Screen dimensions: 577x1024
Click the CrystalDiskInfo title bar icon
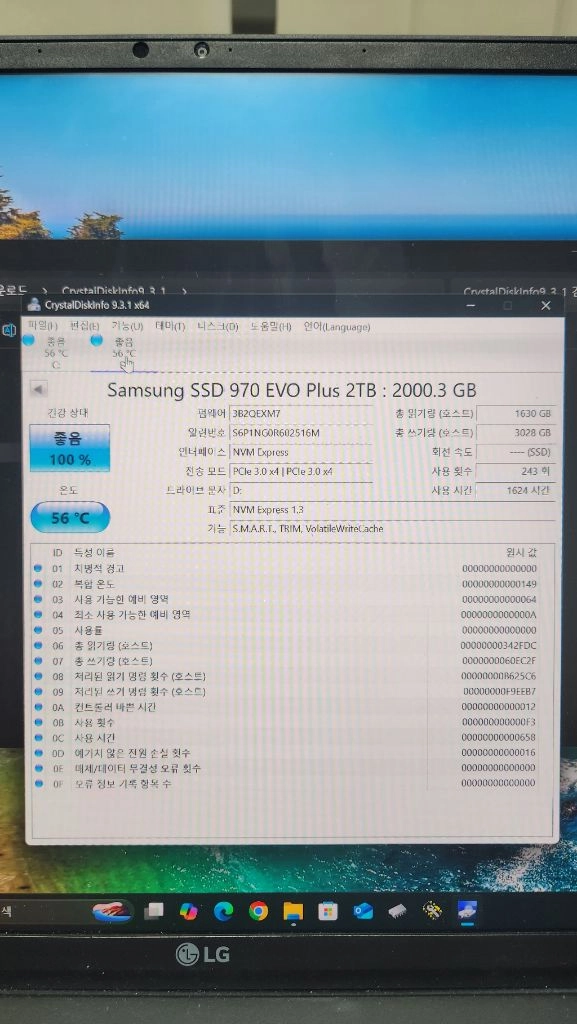[x=35, y=304]
